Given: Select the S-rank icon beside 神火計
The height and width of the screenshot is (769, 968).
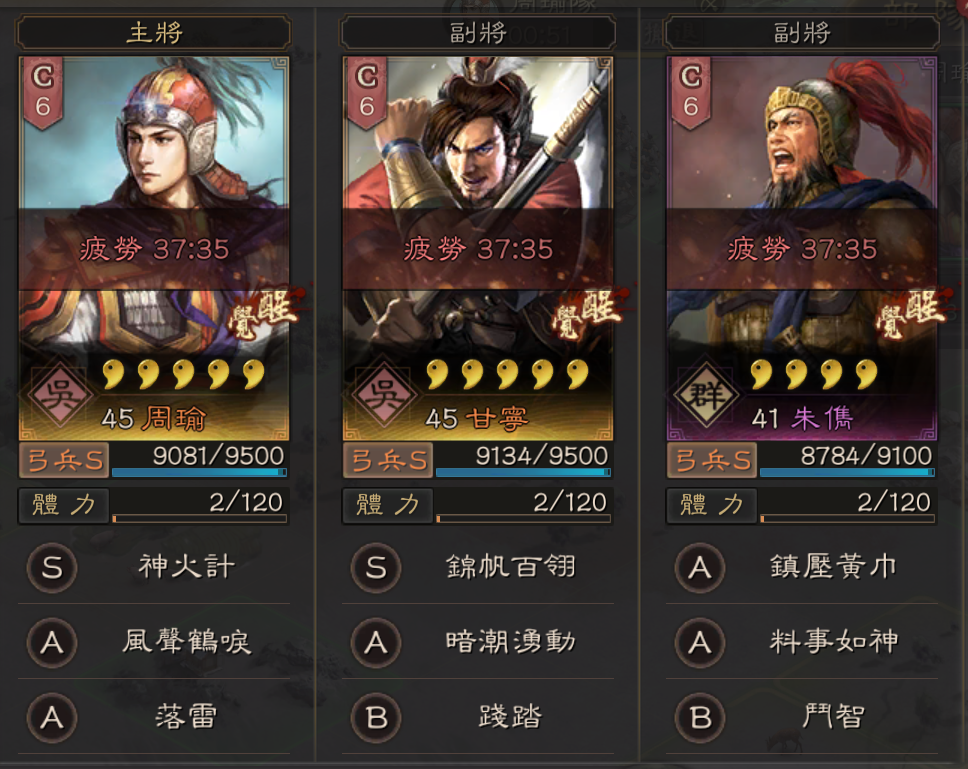Looking at the screenshot, I should (52, 567).
